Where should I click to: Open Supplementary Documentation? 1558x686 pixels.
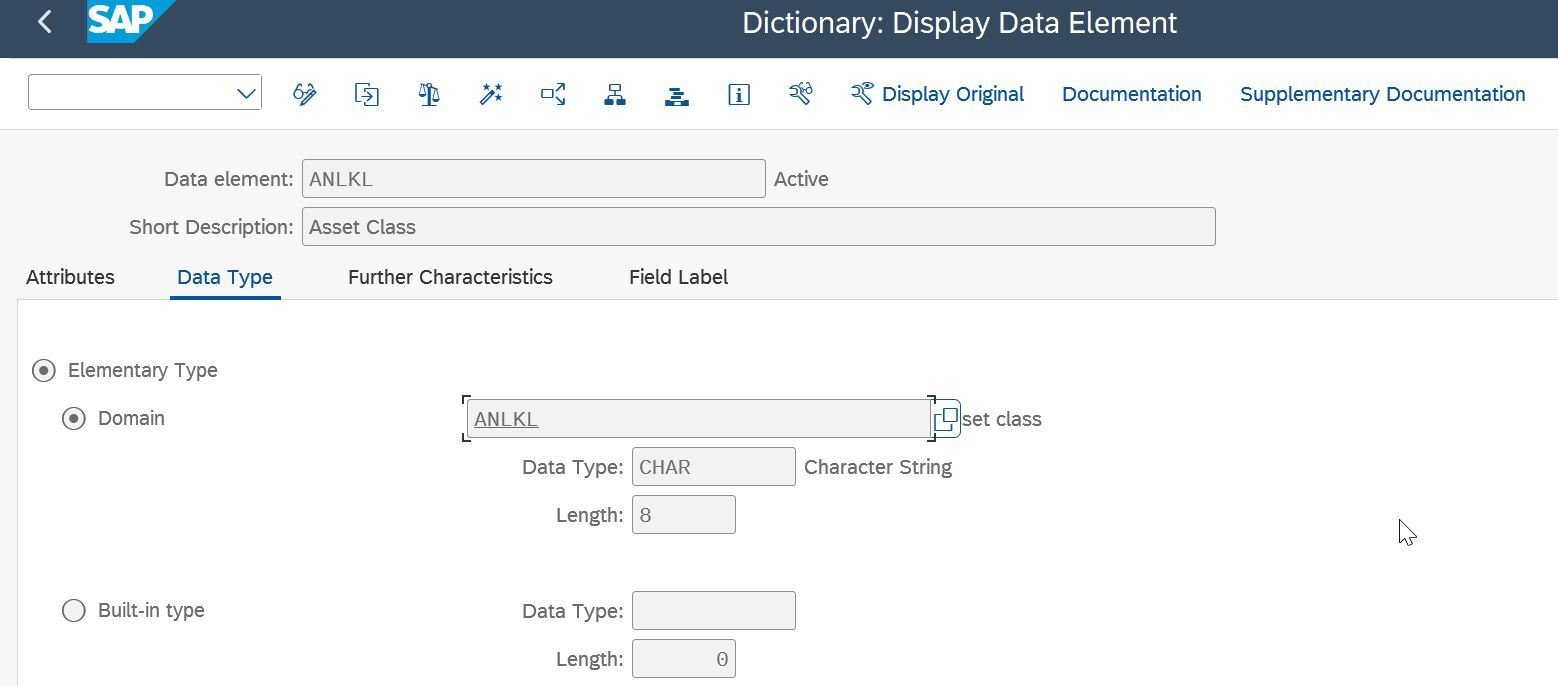point(1382,94)
